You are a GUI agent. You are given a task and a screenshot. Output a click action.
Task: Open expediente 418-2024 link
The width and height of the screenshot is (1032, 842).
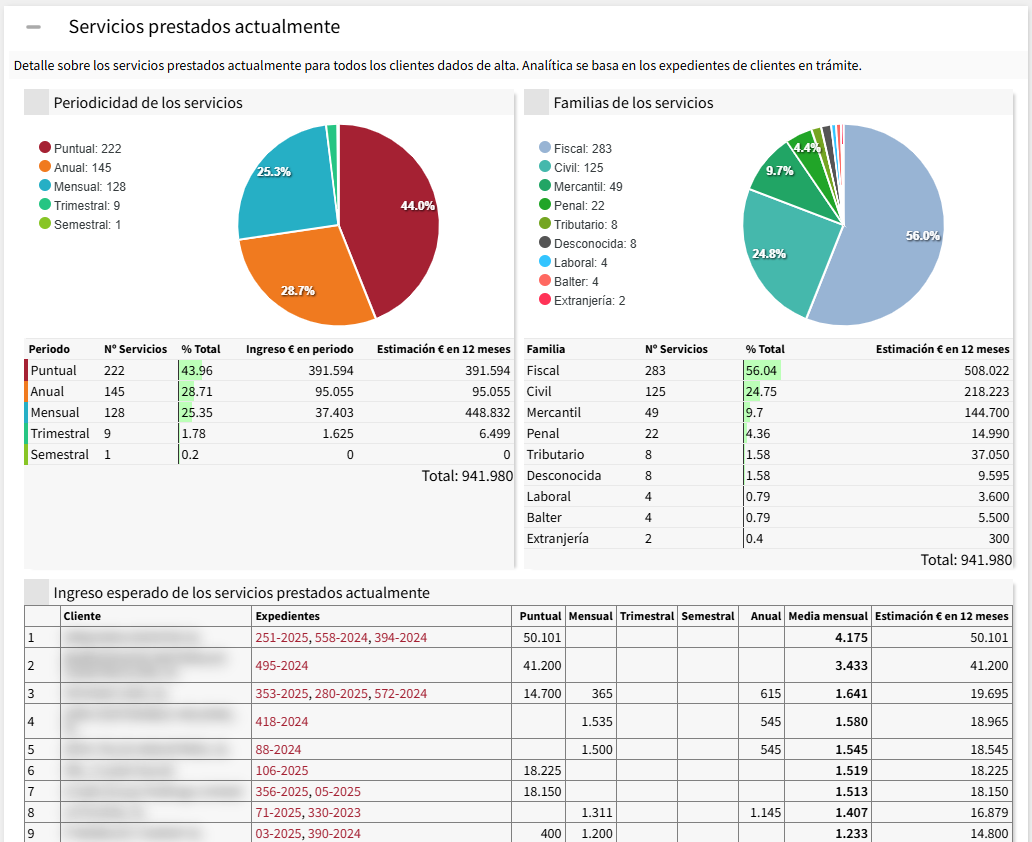coord(282,721)
